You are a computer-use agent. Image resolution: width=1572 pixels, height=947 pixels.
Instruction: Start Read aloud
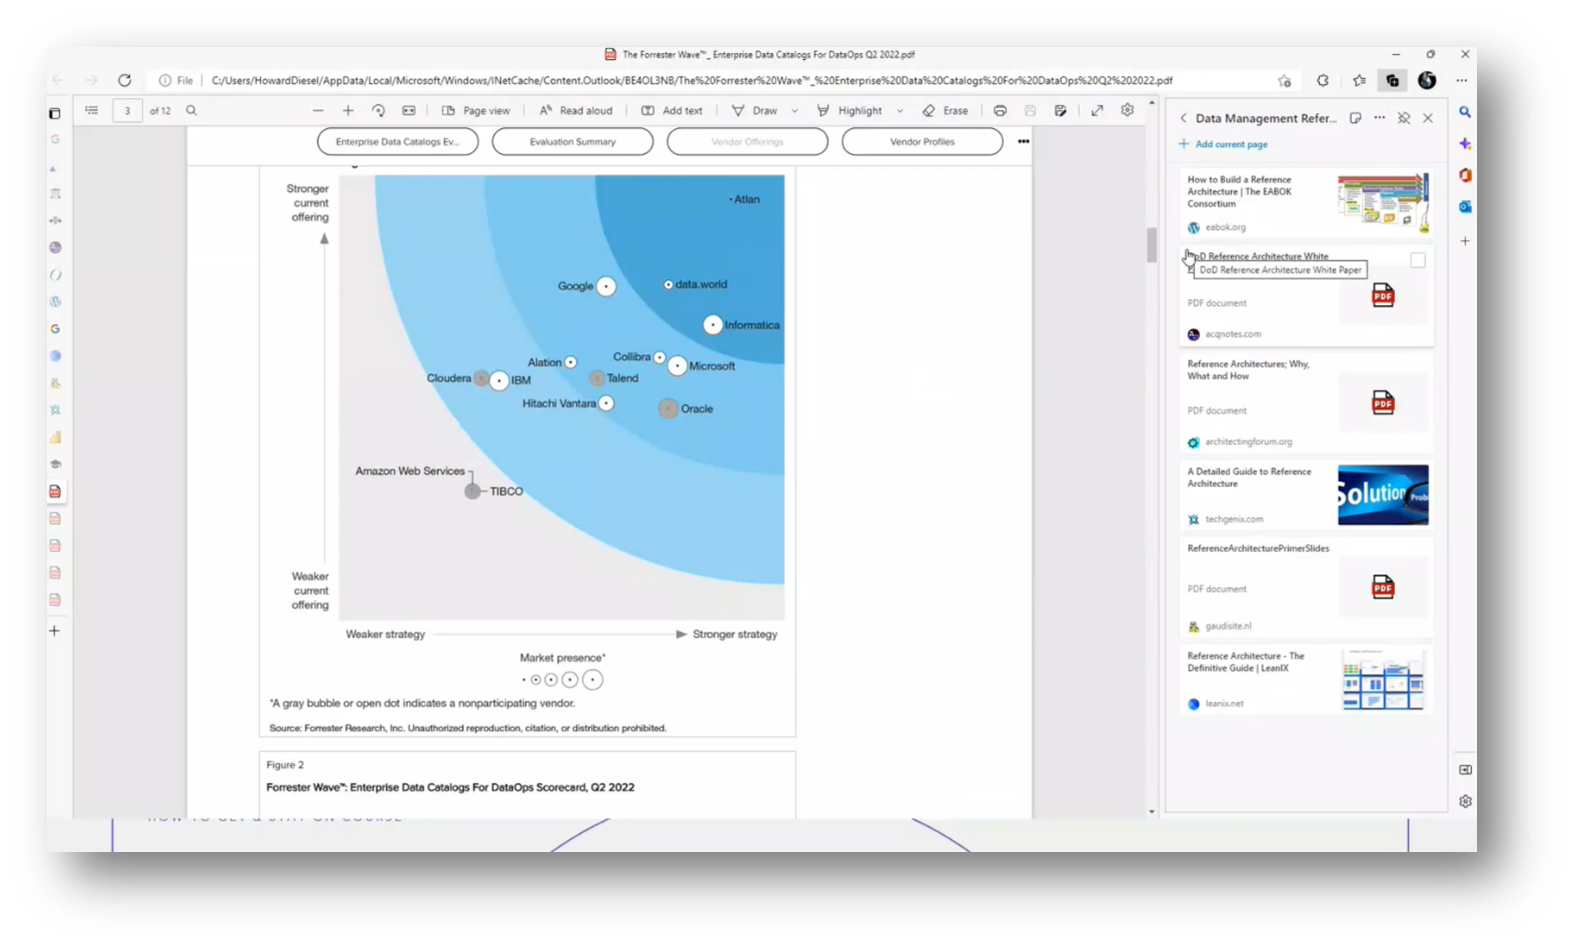(576, 111)
